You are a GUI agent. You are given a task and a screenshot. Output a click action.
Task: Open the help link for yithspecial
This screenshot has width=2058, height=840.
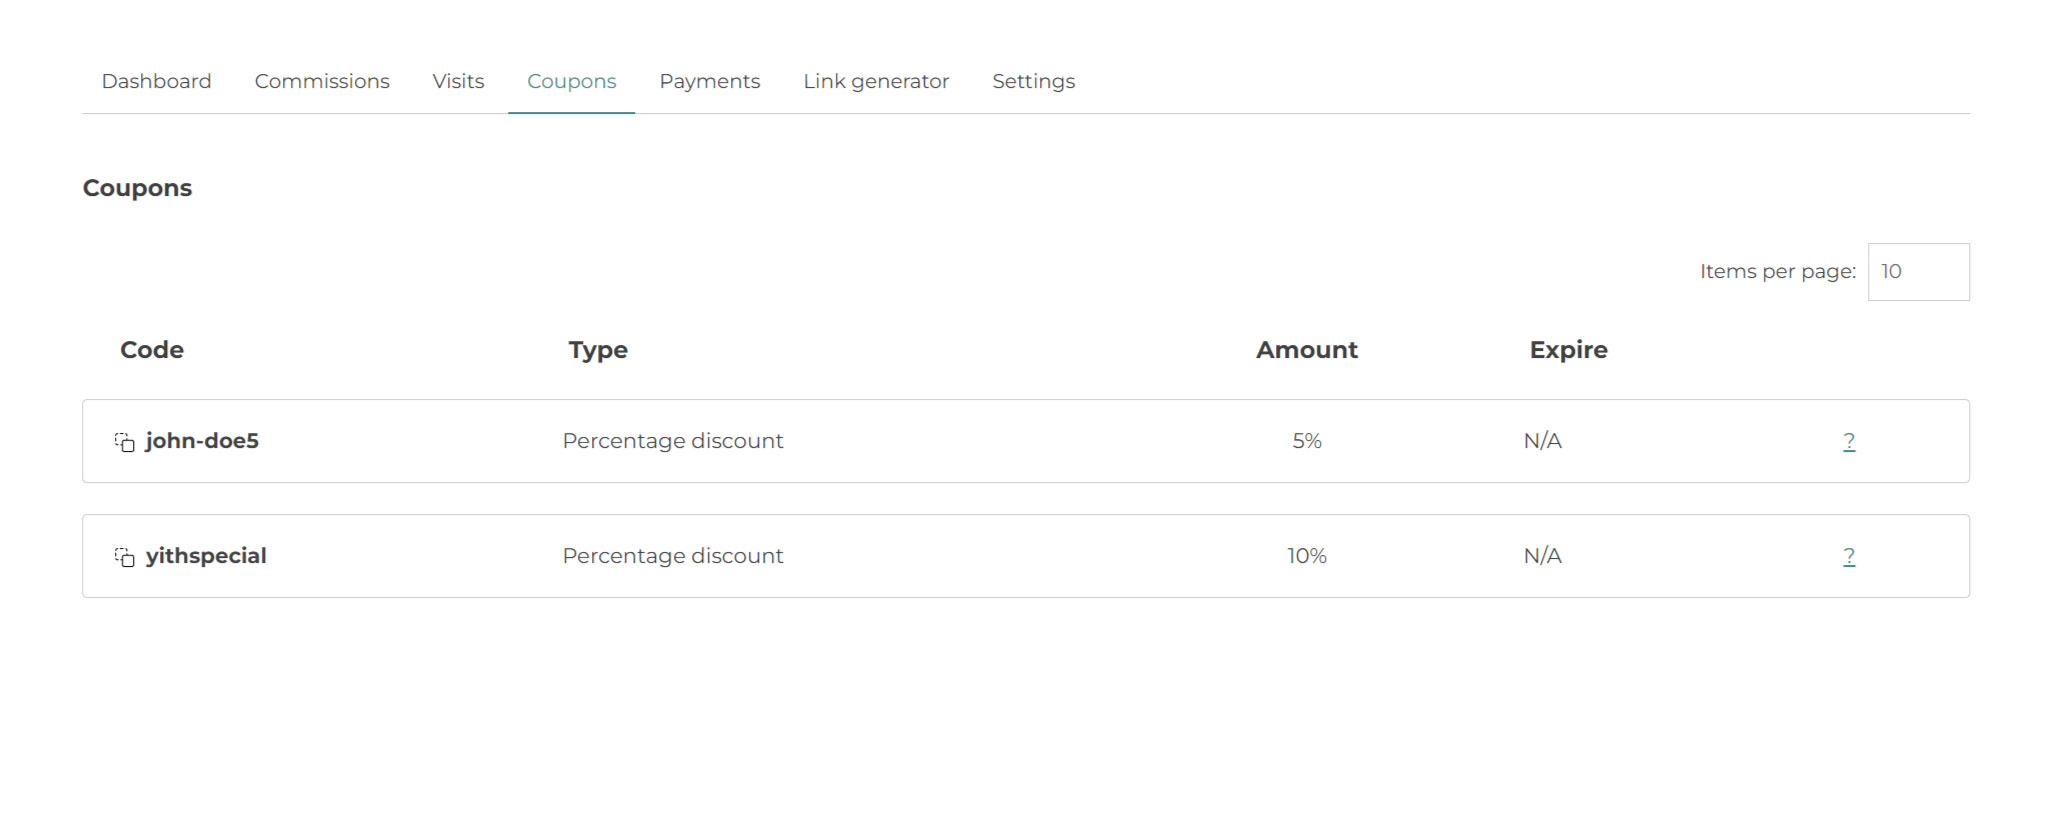click(x=1848, y=556)
